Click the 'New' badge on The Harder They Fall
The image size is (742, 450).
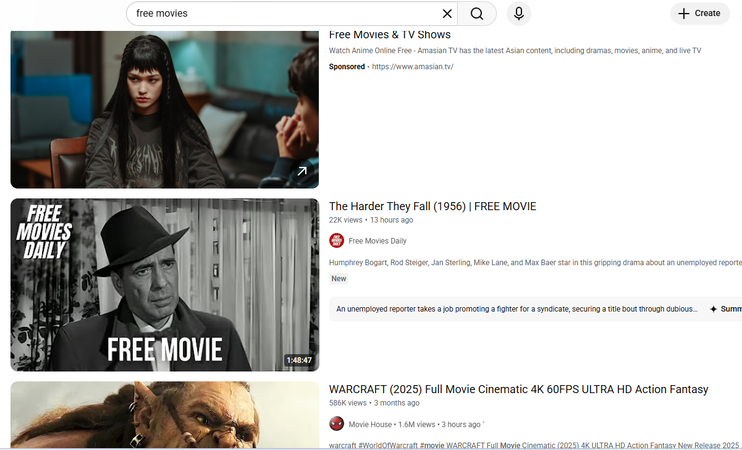click(x=338, y=279)
